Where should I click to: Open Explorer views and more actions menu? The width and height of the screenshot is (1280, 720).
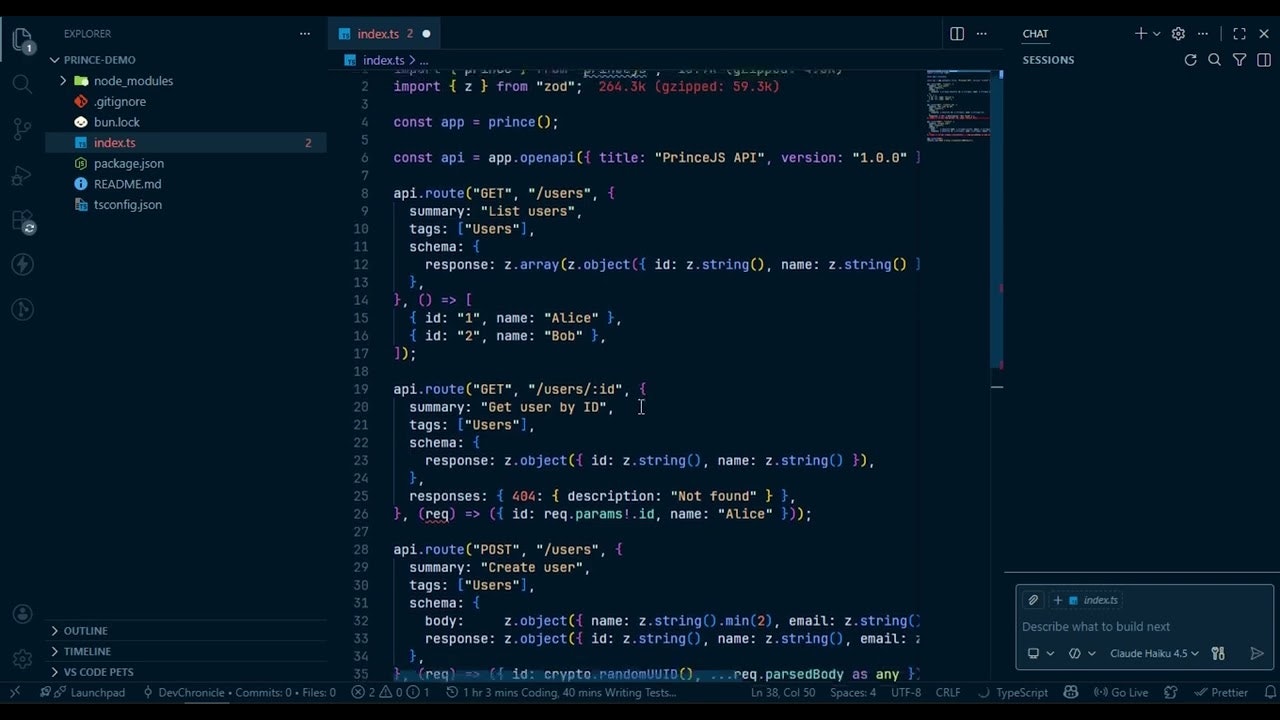(305, 34)
